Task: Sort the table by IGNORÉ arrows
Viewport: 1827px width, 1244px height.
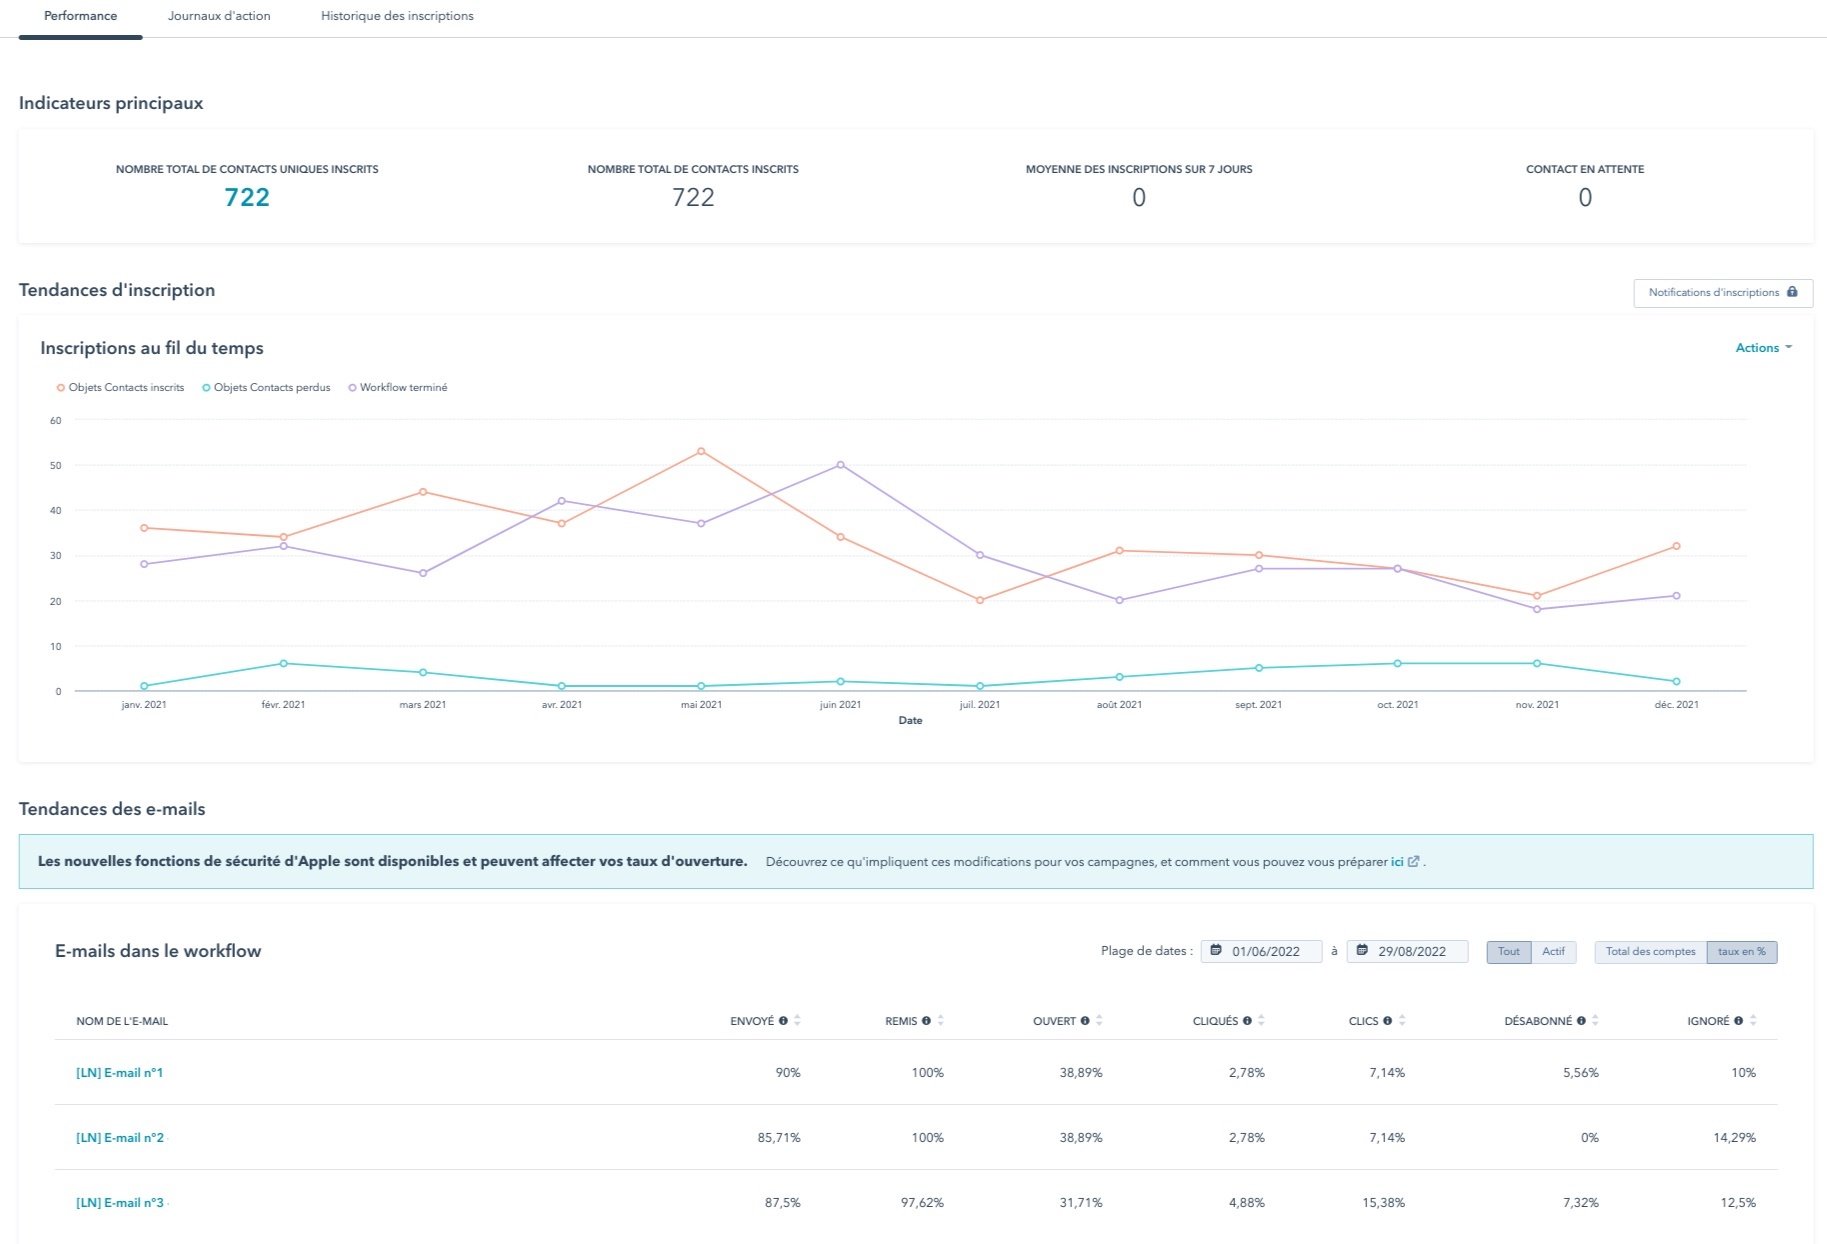Action: tap(1753, 1021)
